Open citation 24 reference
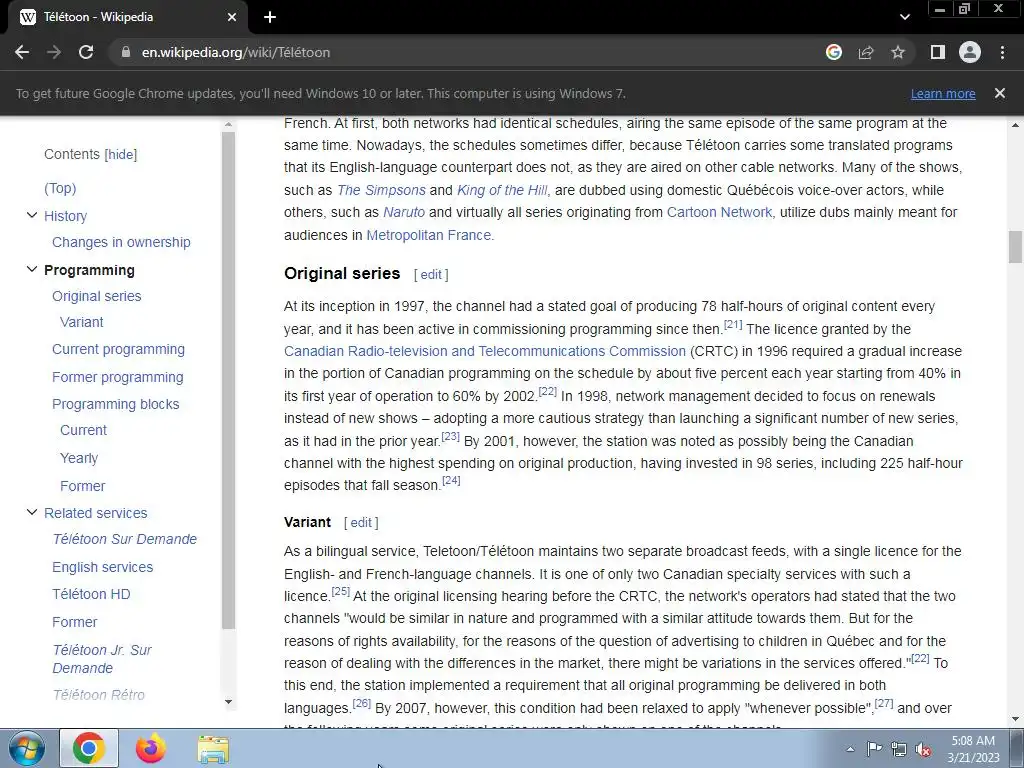The image size is (1024, 768). point(451,481)
